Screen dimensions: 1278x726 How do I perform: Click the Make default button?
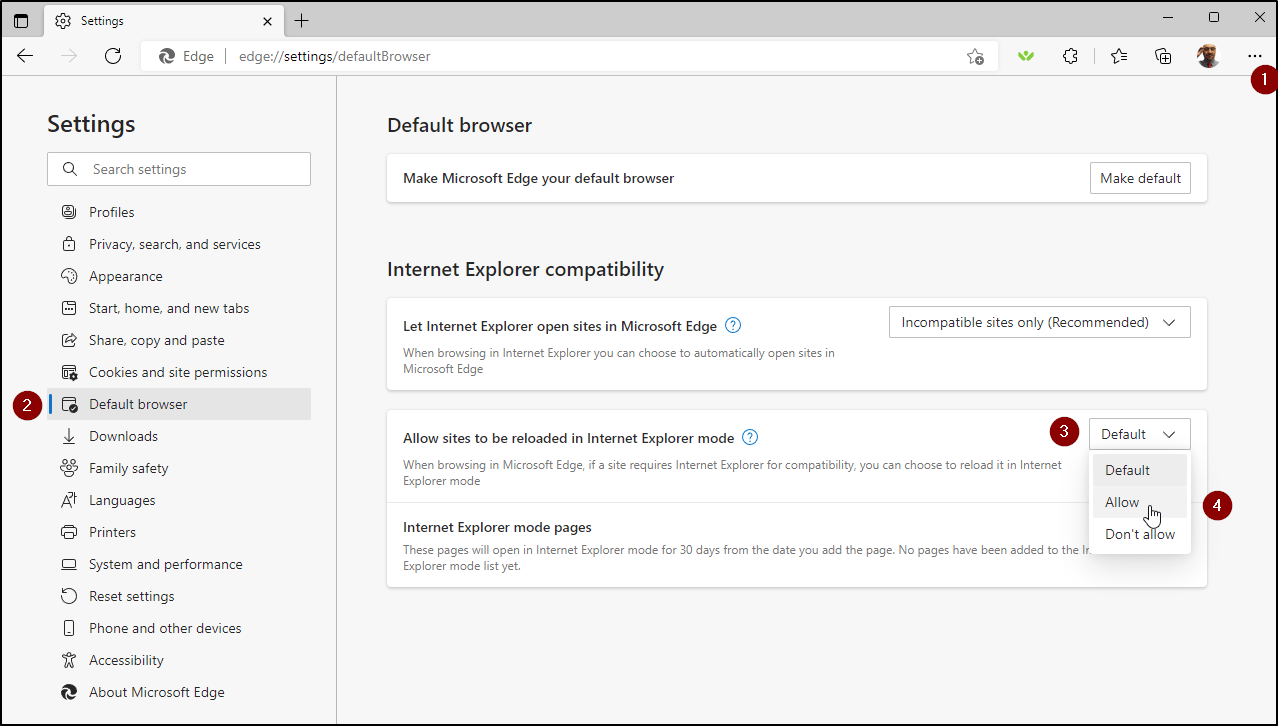(x=1140, y=178)
